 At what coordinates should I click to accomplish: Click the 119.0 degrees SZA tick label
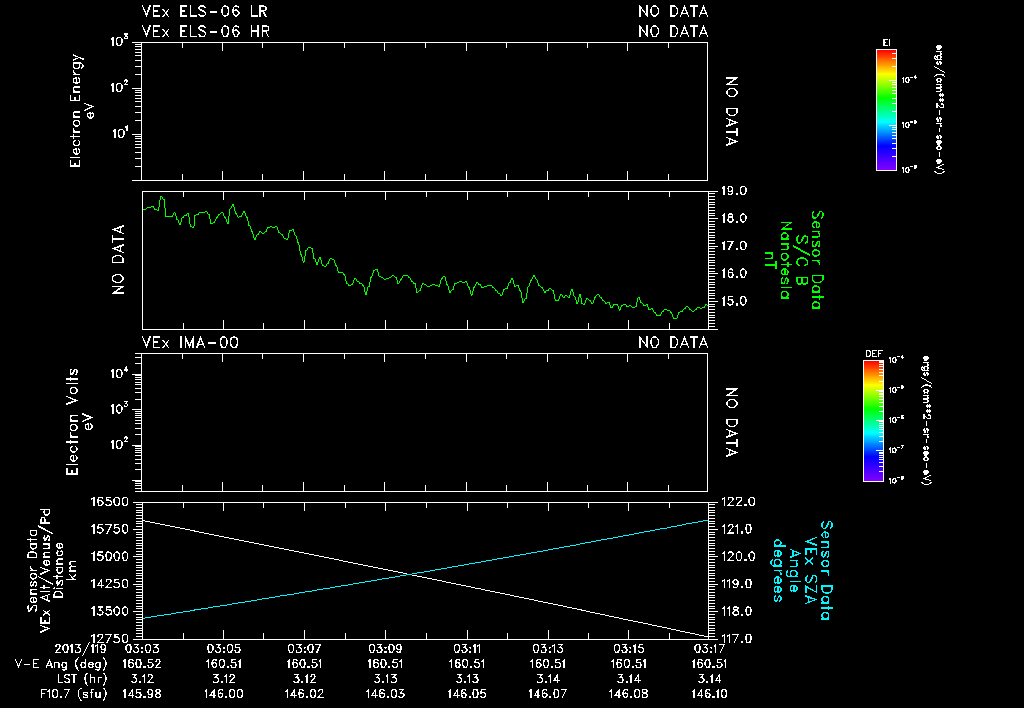(x=738, y=584)
